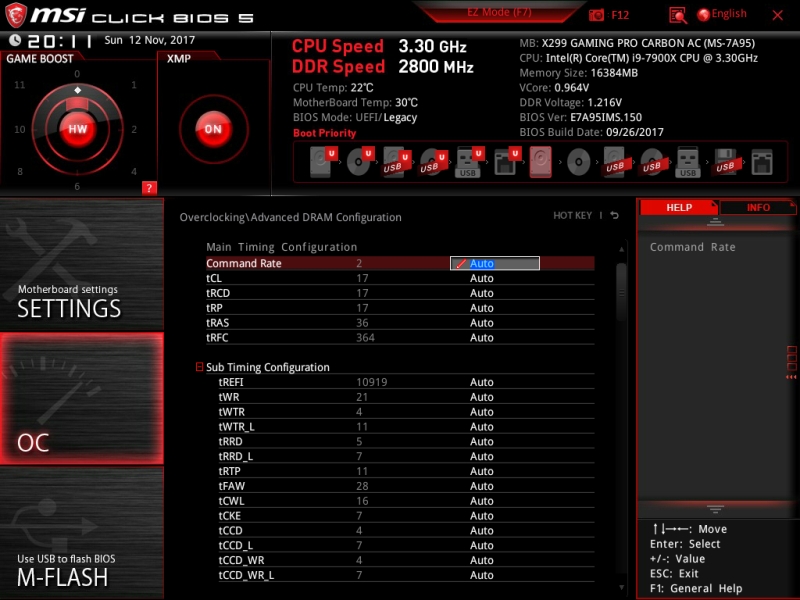Click the settings list scrollbar thumb

621,292
